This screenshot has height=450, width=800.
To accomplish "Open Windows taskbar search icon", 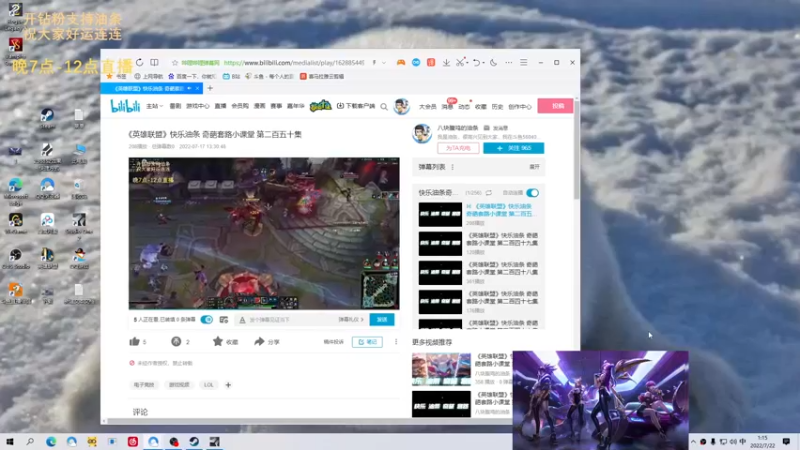I will coord(30,441).
